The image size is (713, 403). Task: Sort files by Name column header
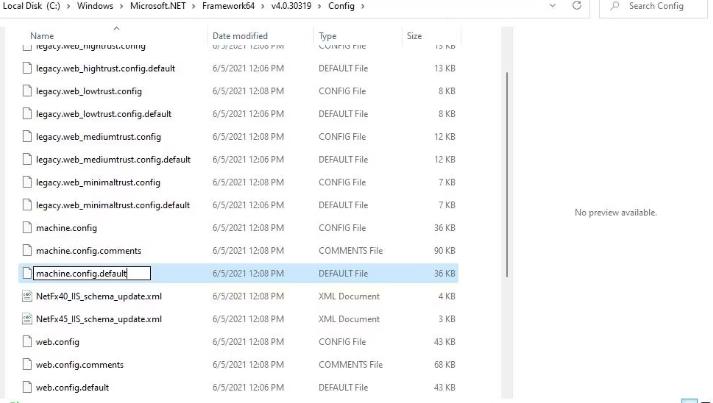tap(42, 35)
